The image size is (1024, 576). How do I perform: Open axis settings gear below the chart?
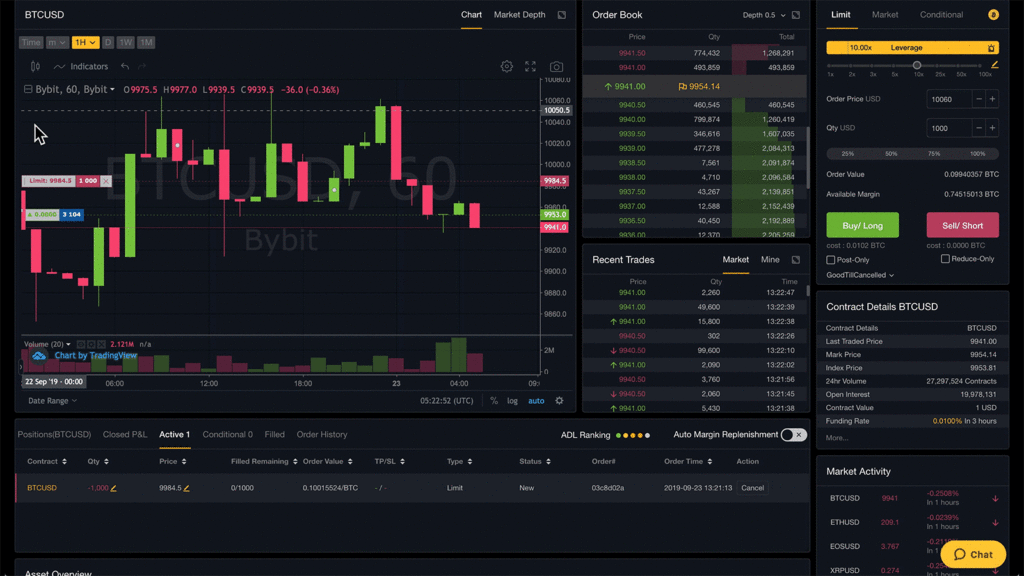point(560,401)
